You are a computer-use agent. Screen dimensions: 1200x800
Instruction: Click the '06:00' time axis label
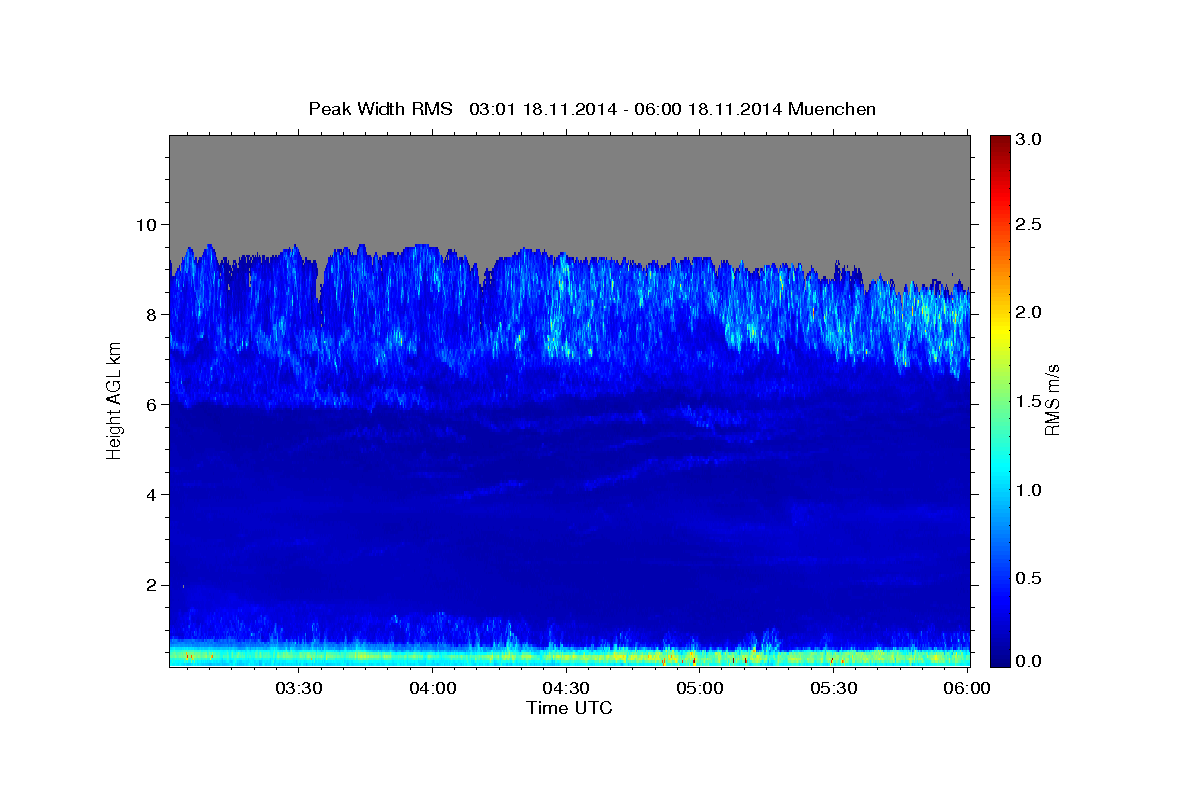click(x=967, y=688)
